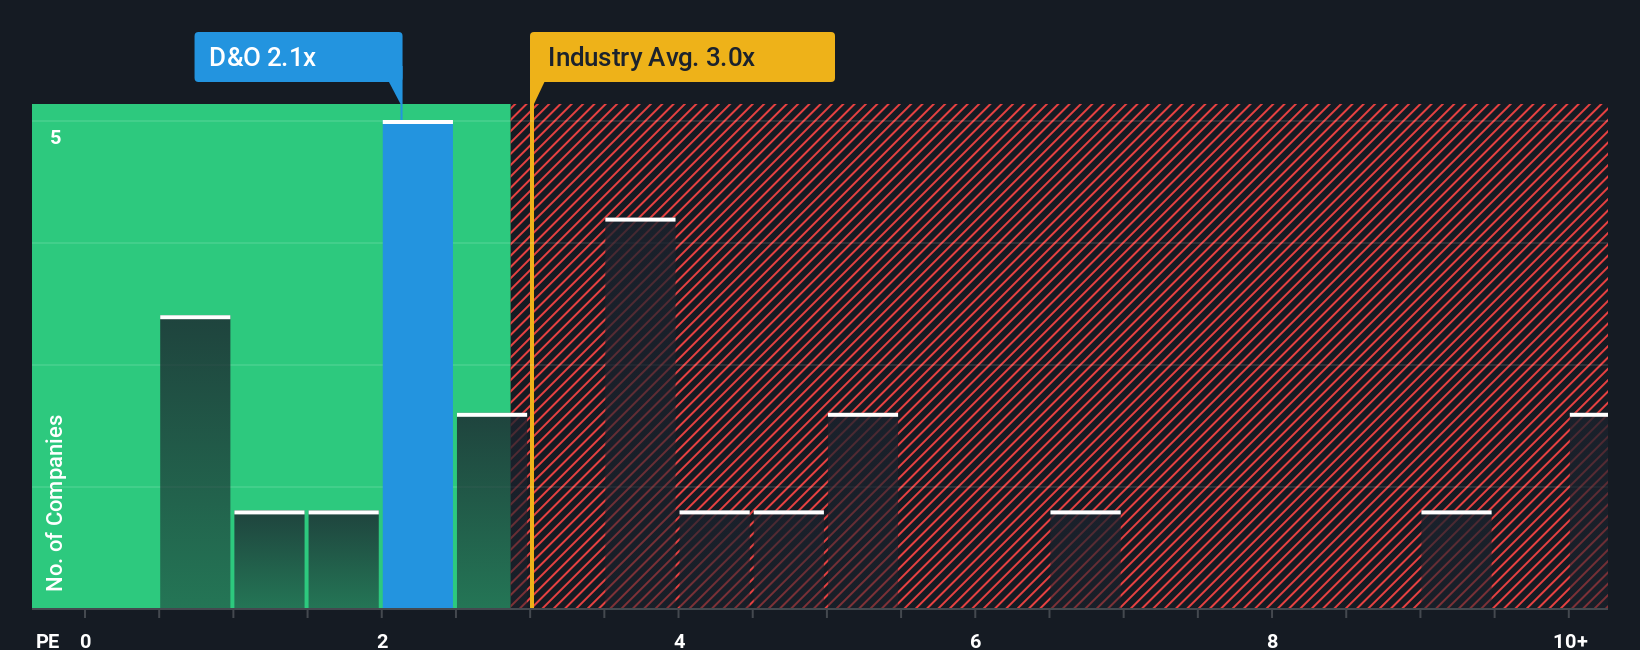Click the bar between PE 6.5 and 7
Image resolution: width=1640 pixels, height=650 pixels.
[1085, 560]
